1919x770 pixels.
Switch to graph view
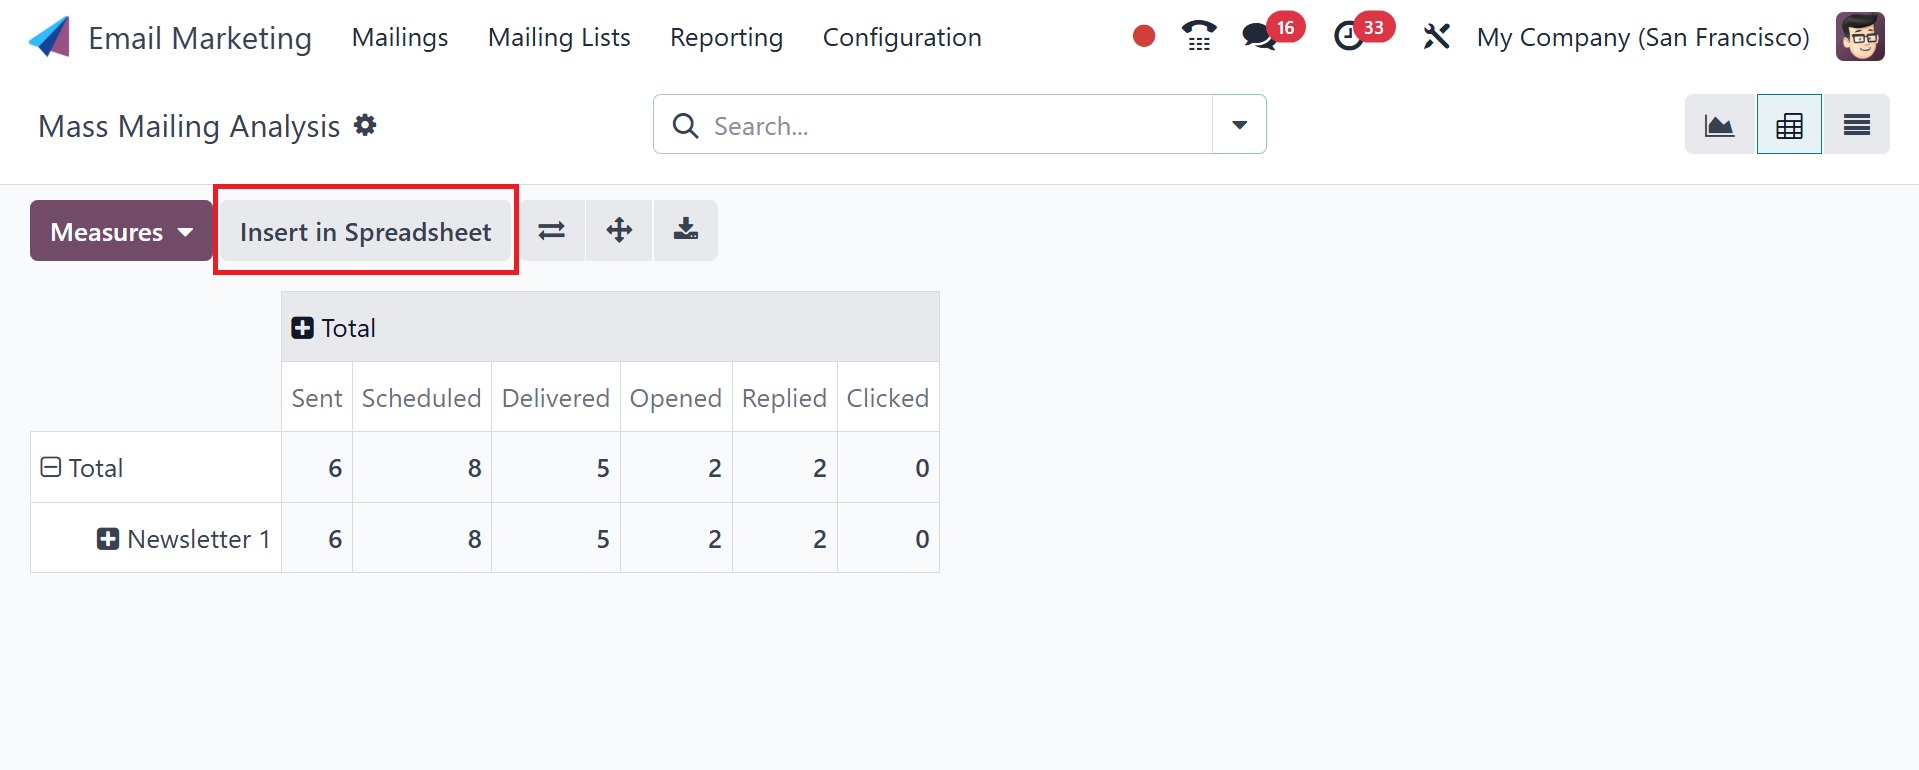1720,125
